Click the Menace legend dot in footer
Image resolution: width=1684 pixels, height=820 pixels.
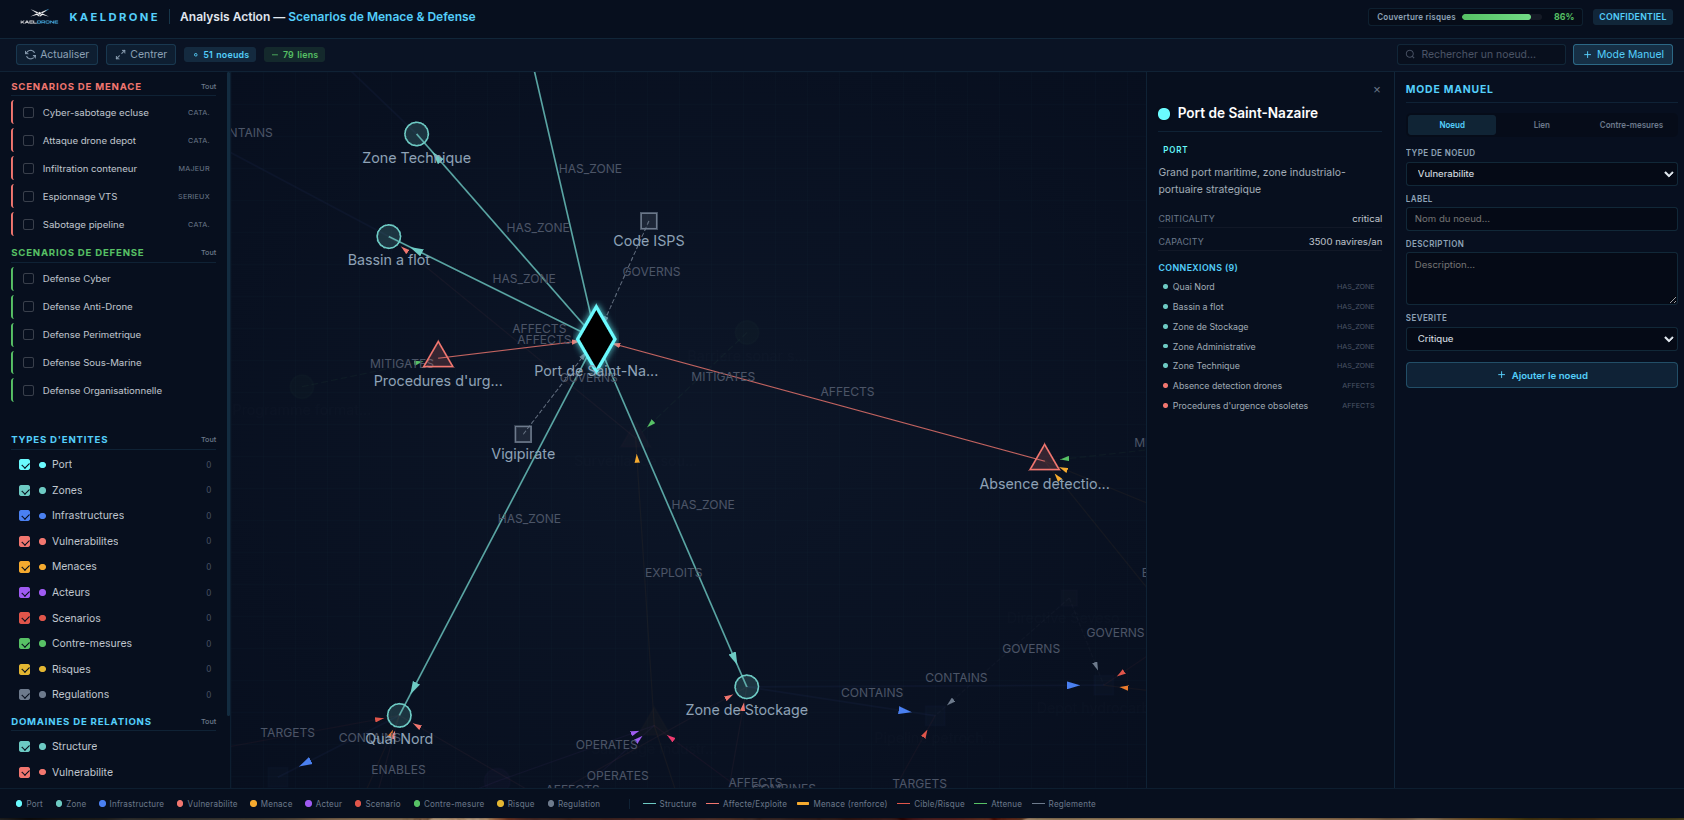(x=253, y=804)
